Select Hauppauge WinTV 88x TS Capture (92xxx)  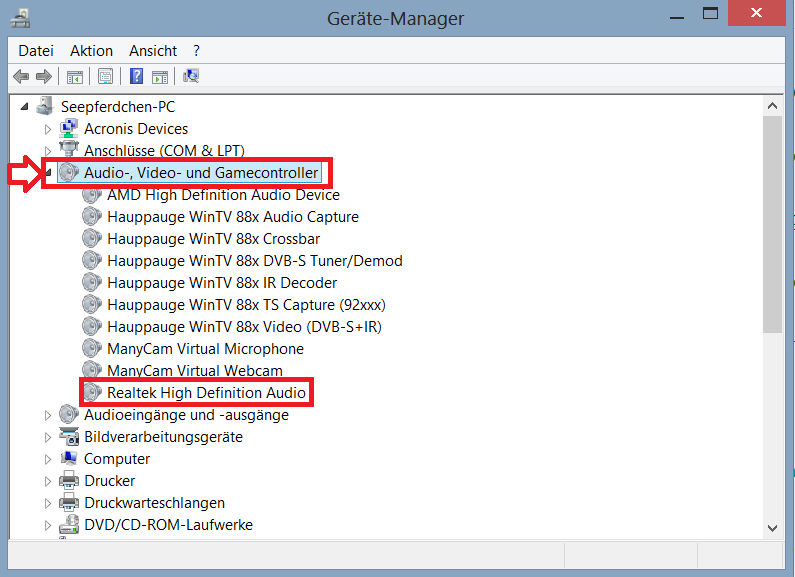(x=246, y=305)
